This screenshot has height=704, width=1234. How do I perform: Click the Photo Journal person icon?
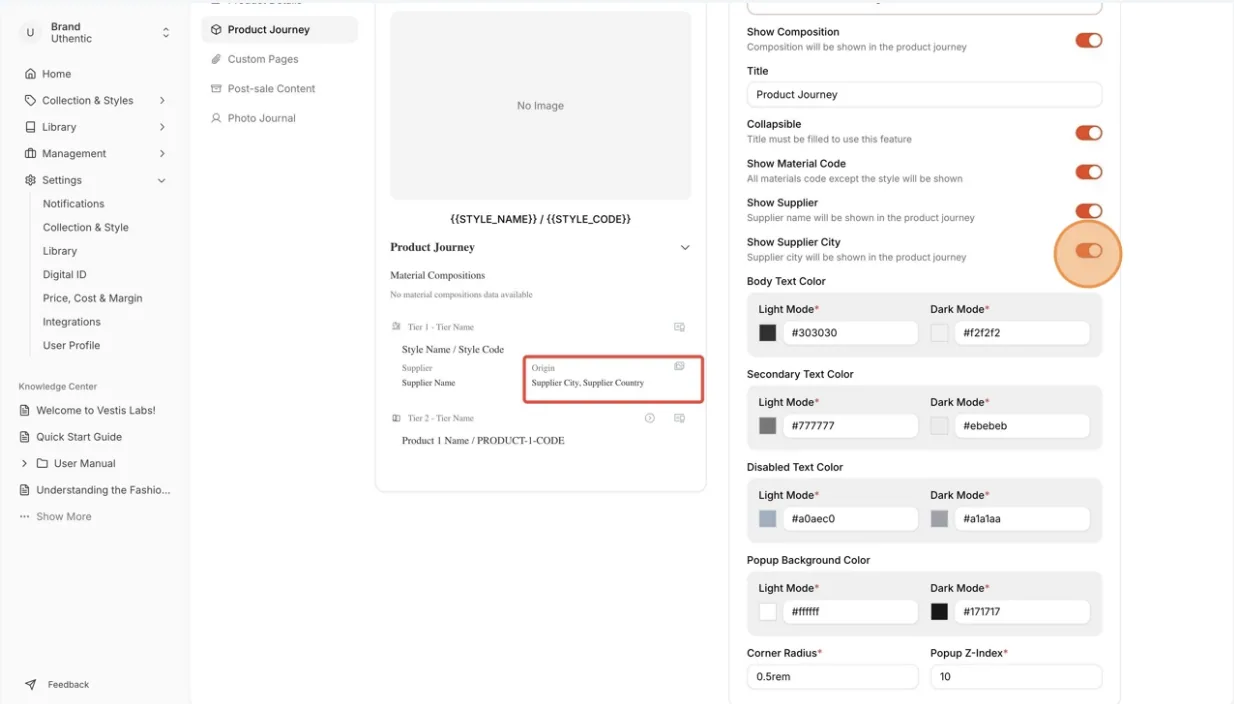click(216, 118)
